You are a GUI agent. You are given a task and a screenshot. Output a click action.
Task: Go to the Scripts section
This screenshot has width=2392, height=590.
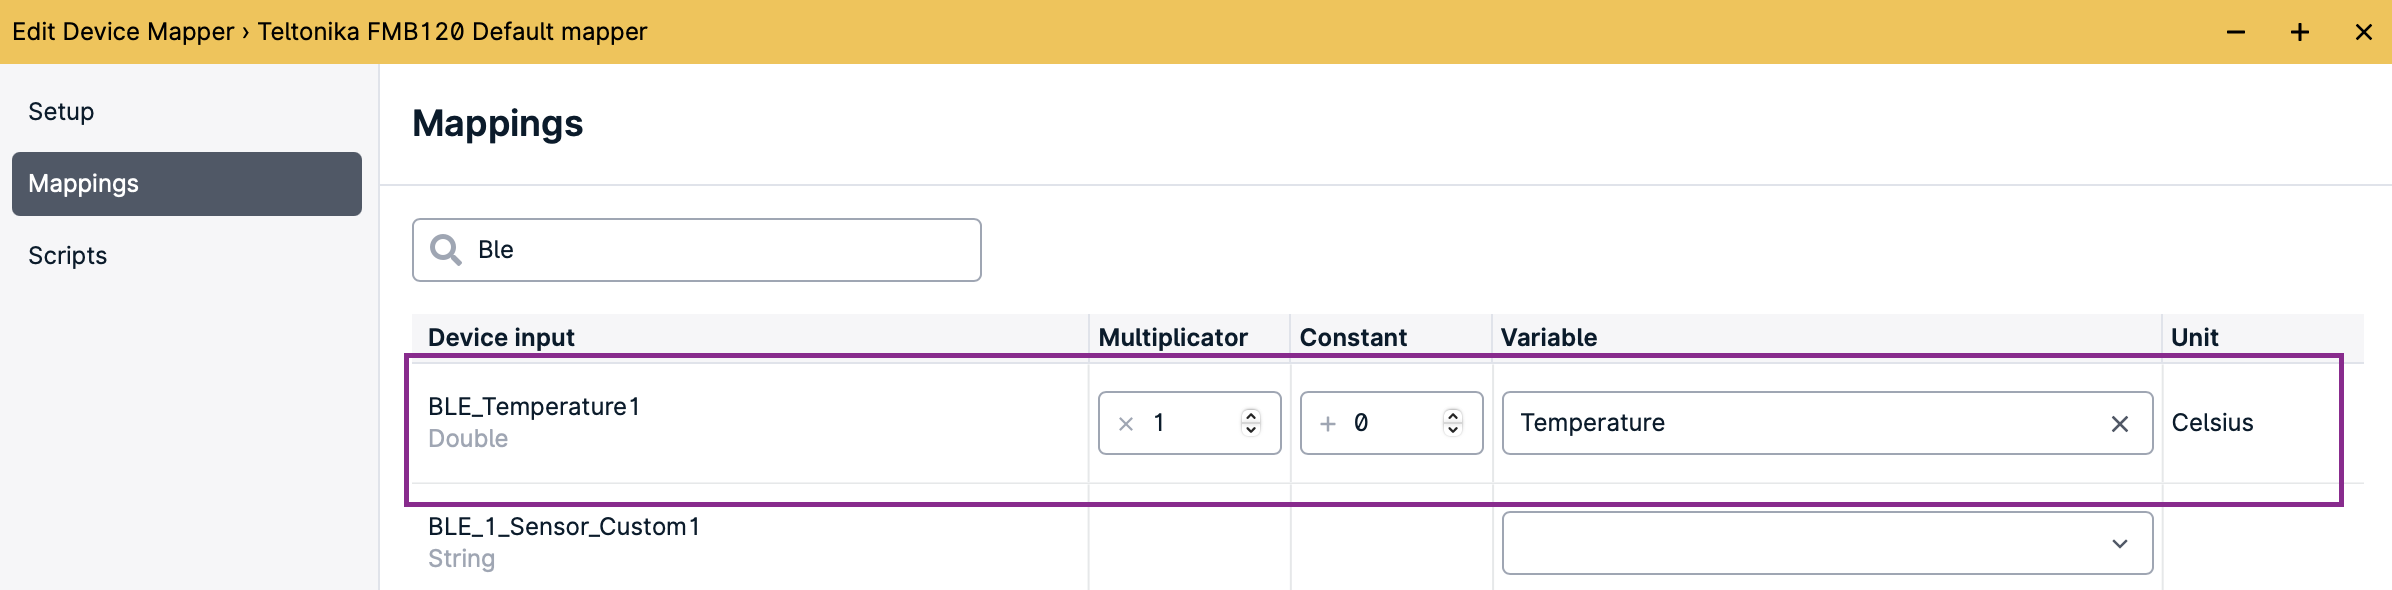click(67, 256)
